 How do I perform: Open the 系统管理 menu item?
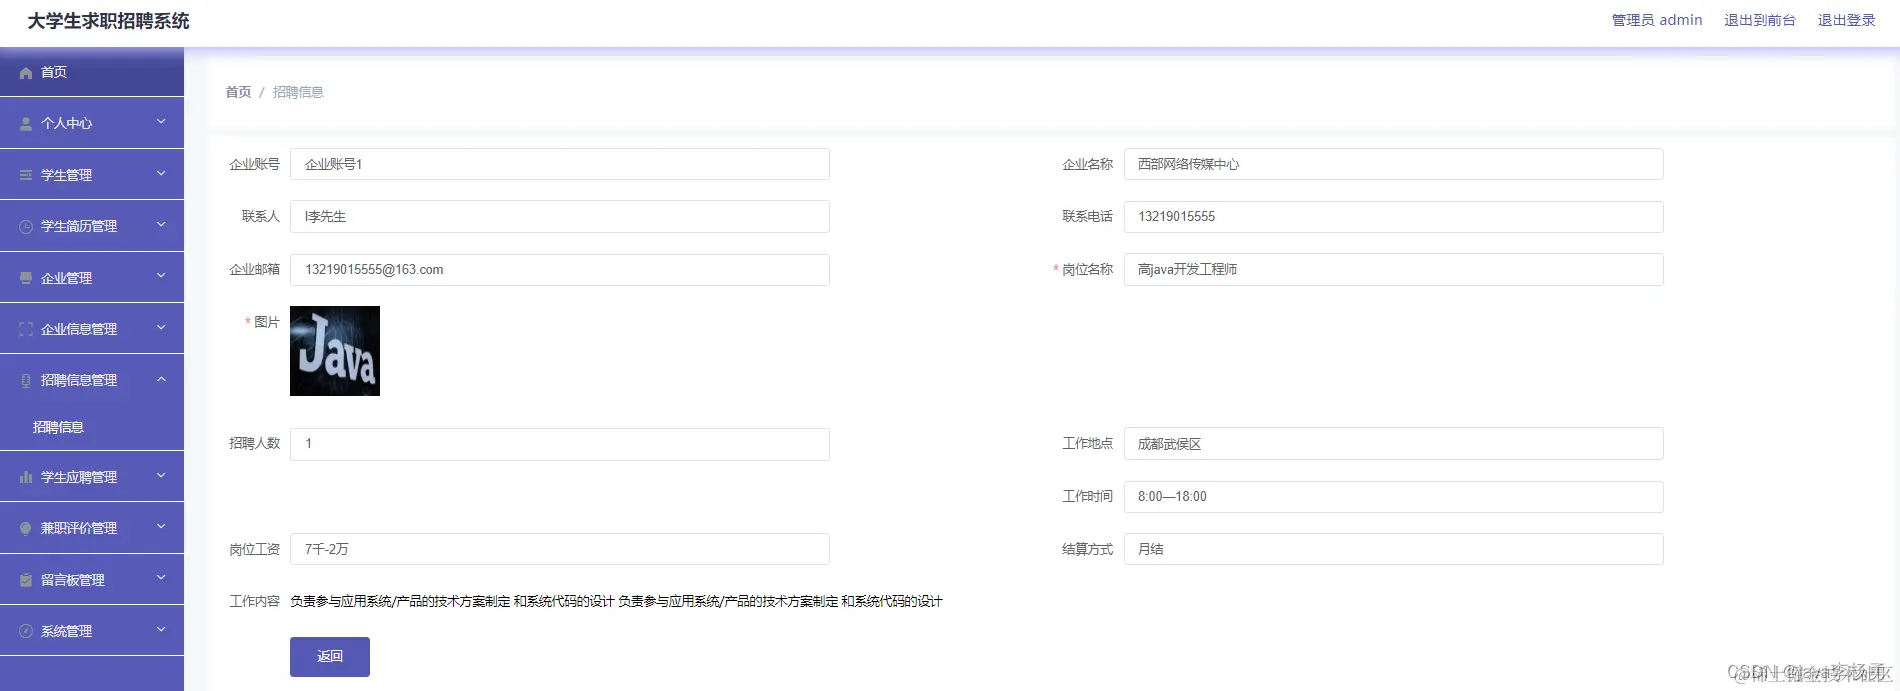(92, 631)
